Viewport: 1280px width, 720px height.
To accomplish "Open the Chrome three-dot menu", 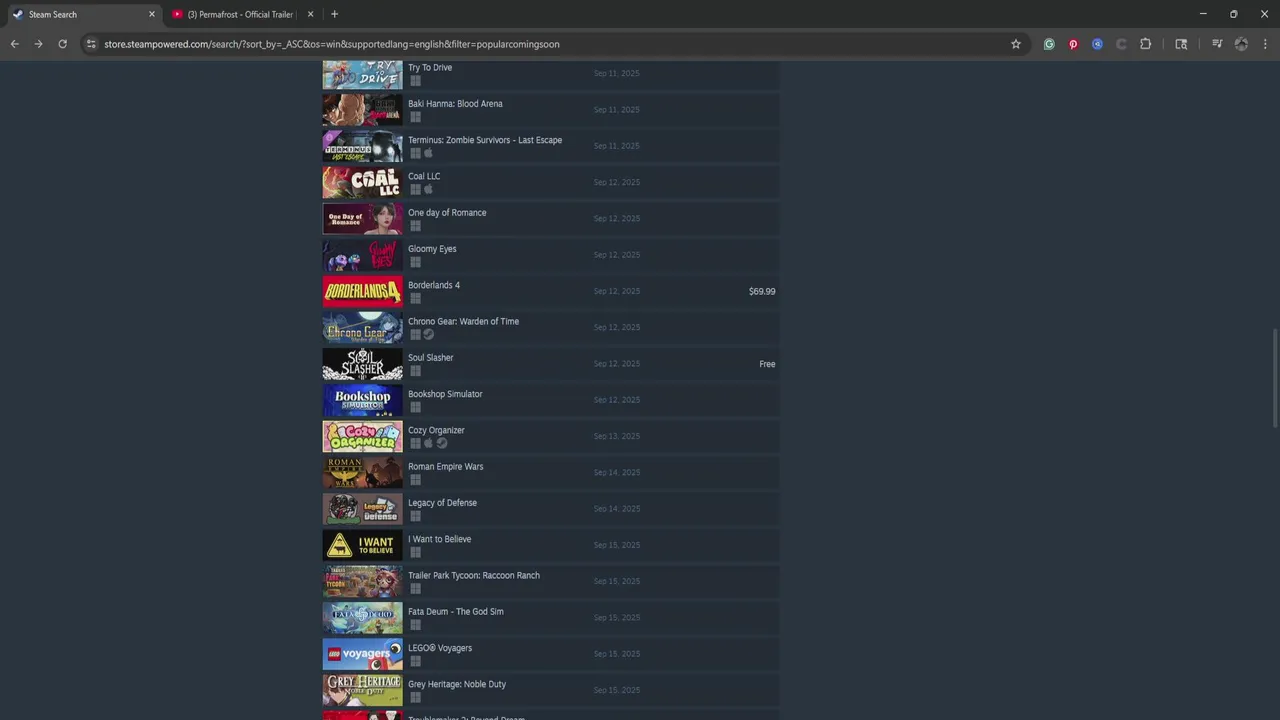I will (1266, 44).
